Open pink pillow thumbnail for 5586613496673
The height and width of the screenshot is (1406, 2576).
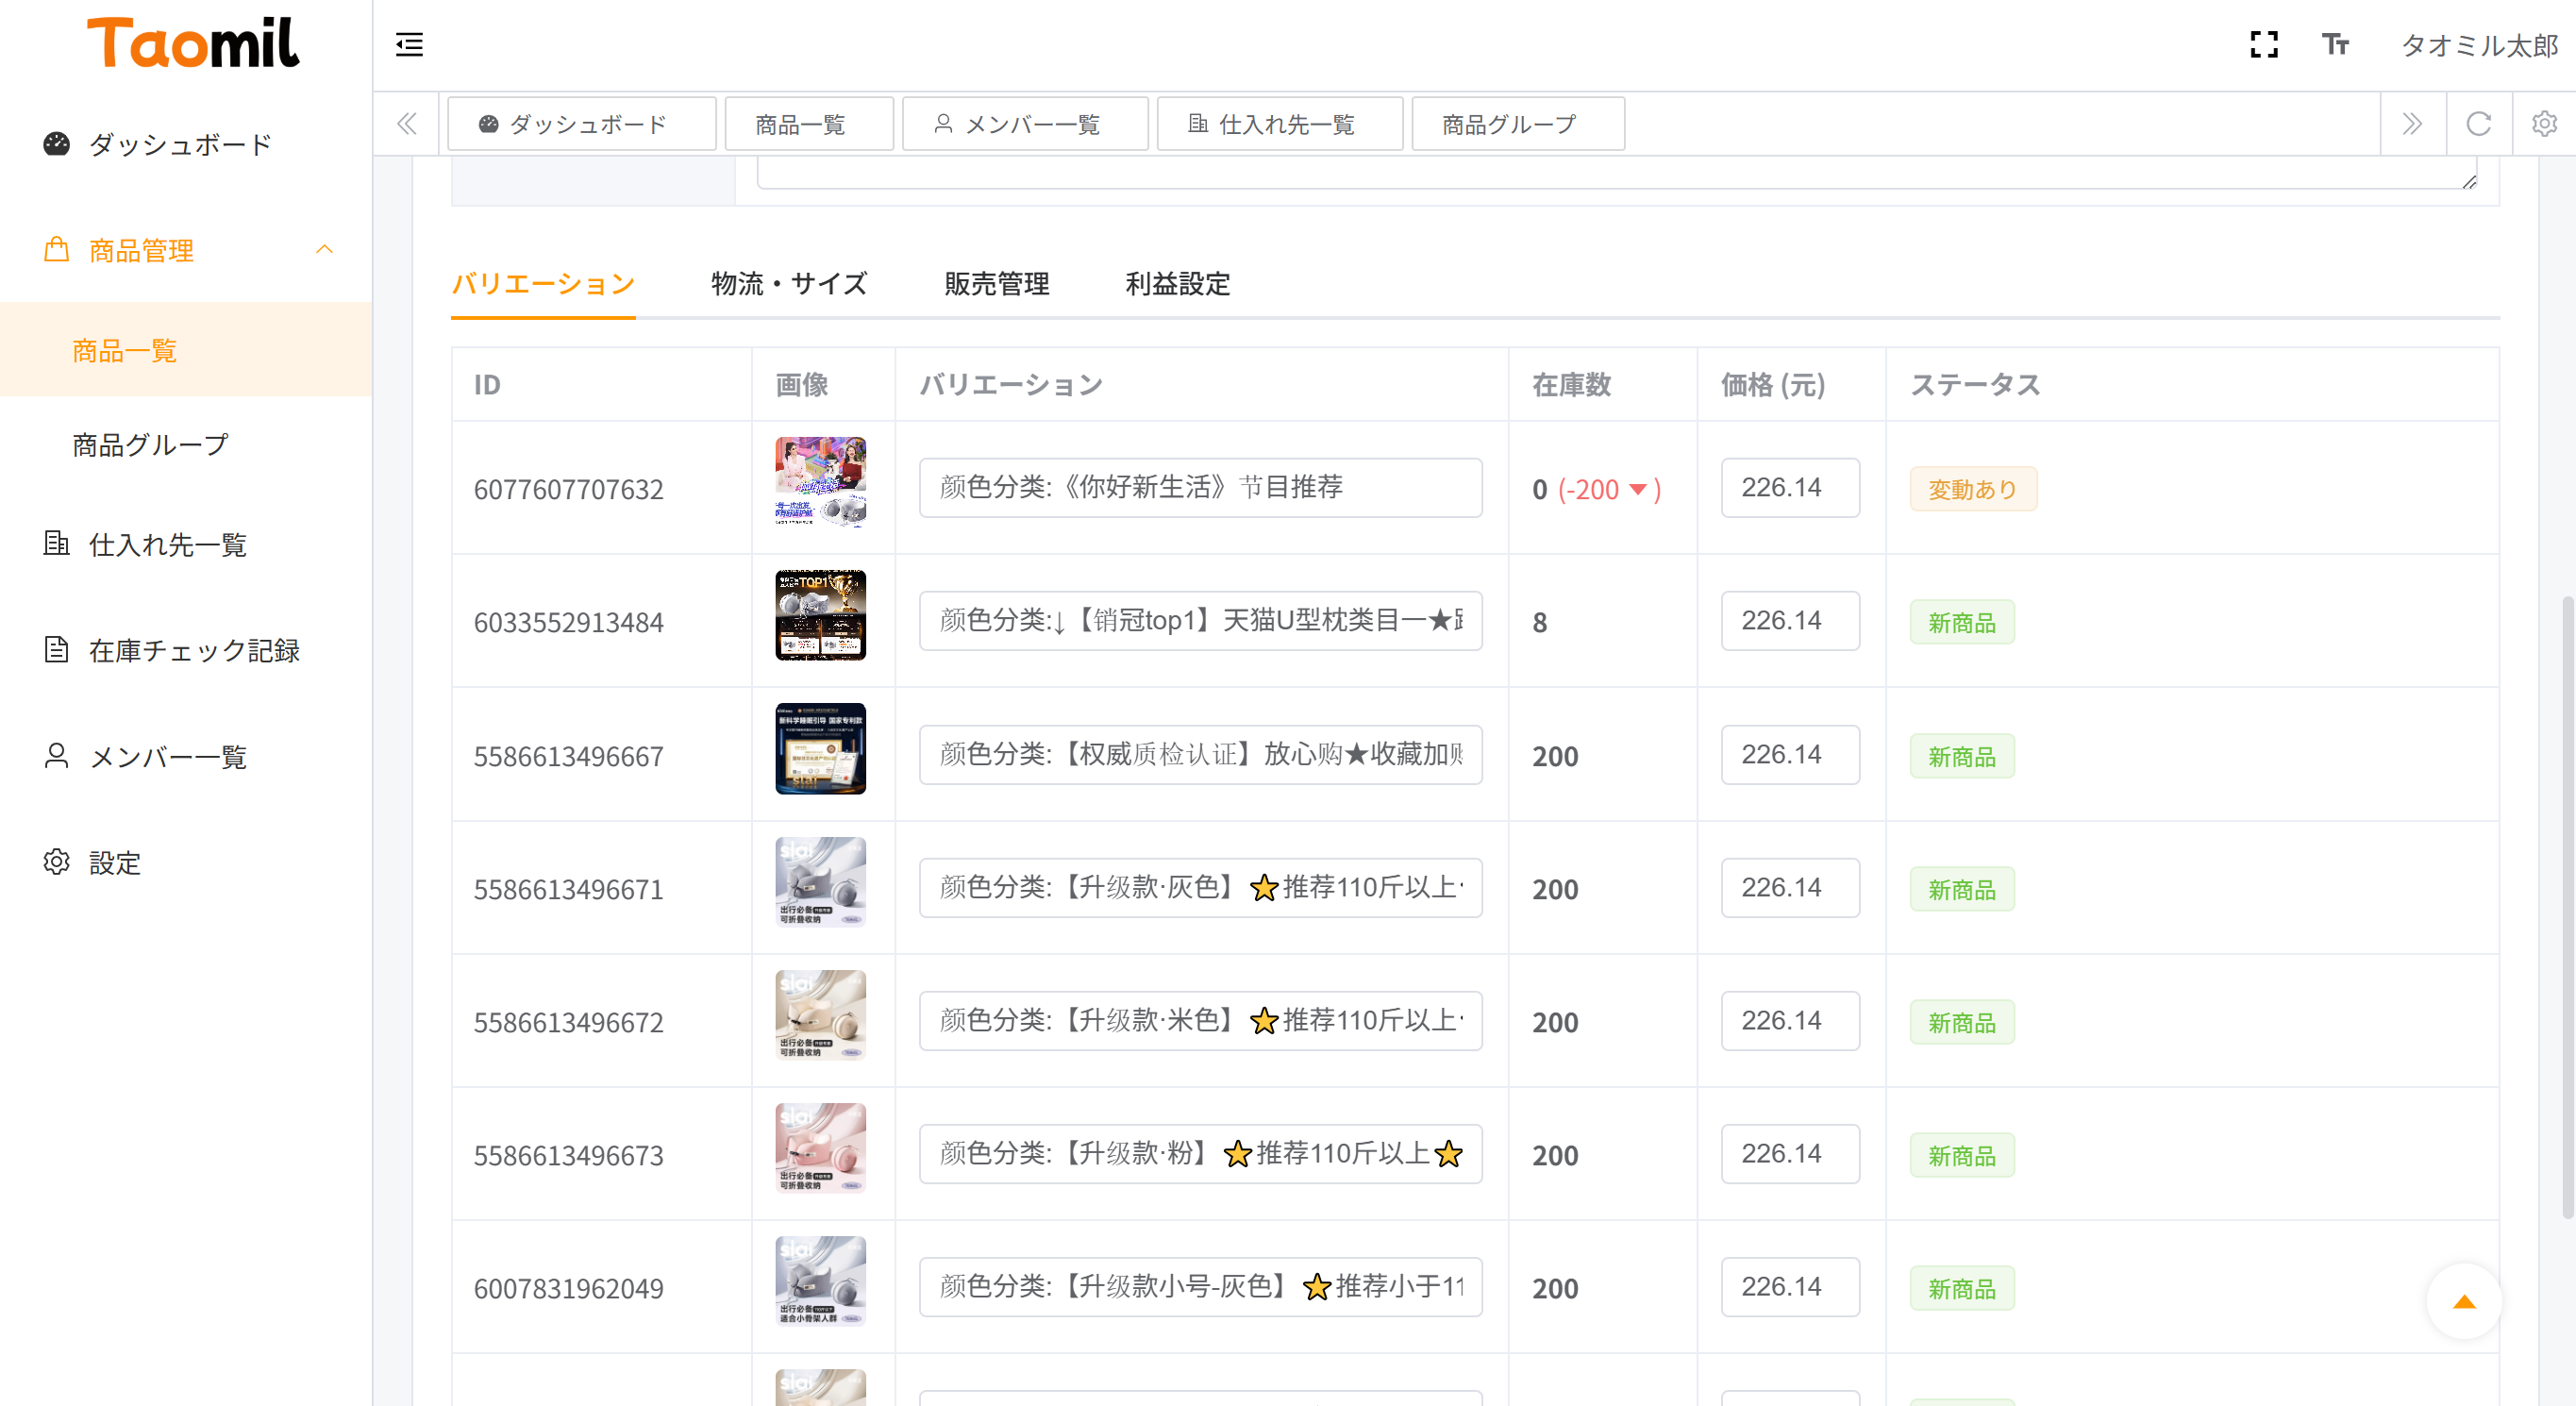[820, 1148]
